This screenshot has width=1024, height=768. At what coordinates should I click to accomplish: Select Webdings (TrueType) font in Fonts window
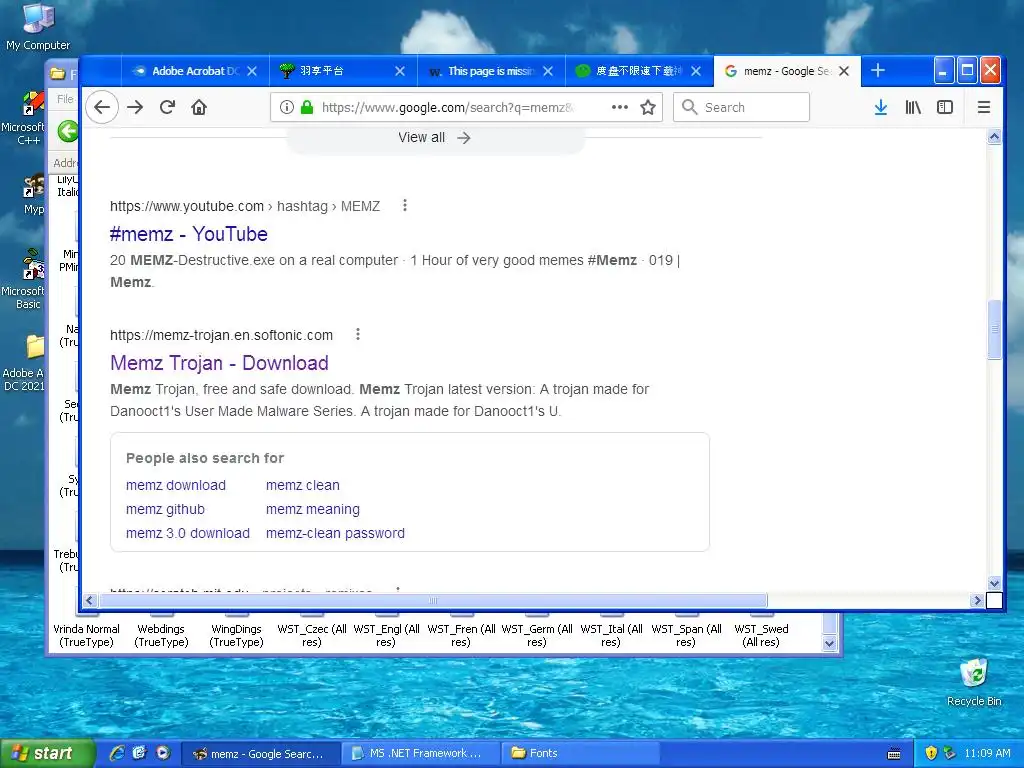pyautogui.click(x=161, y=635)
